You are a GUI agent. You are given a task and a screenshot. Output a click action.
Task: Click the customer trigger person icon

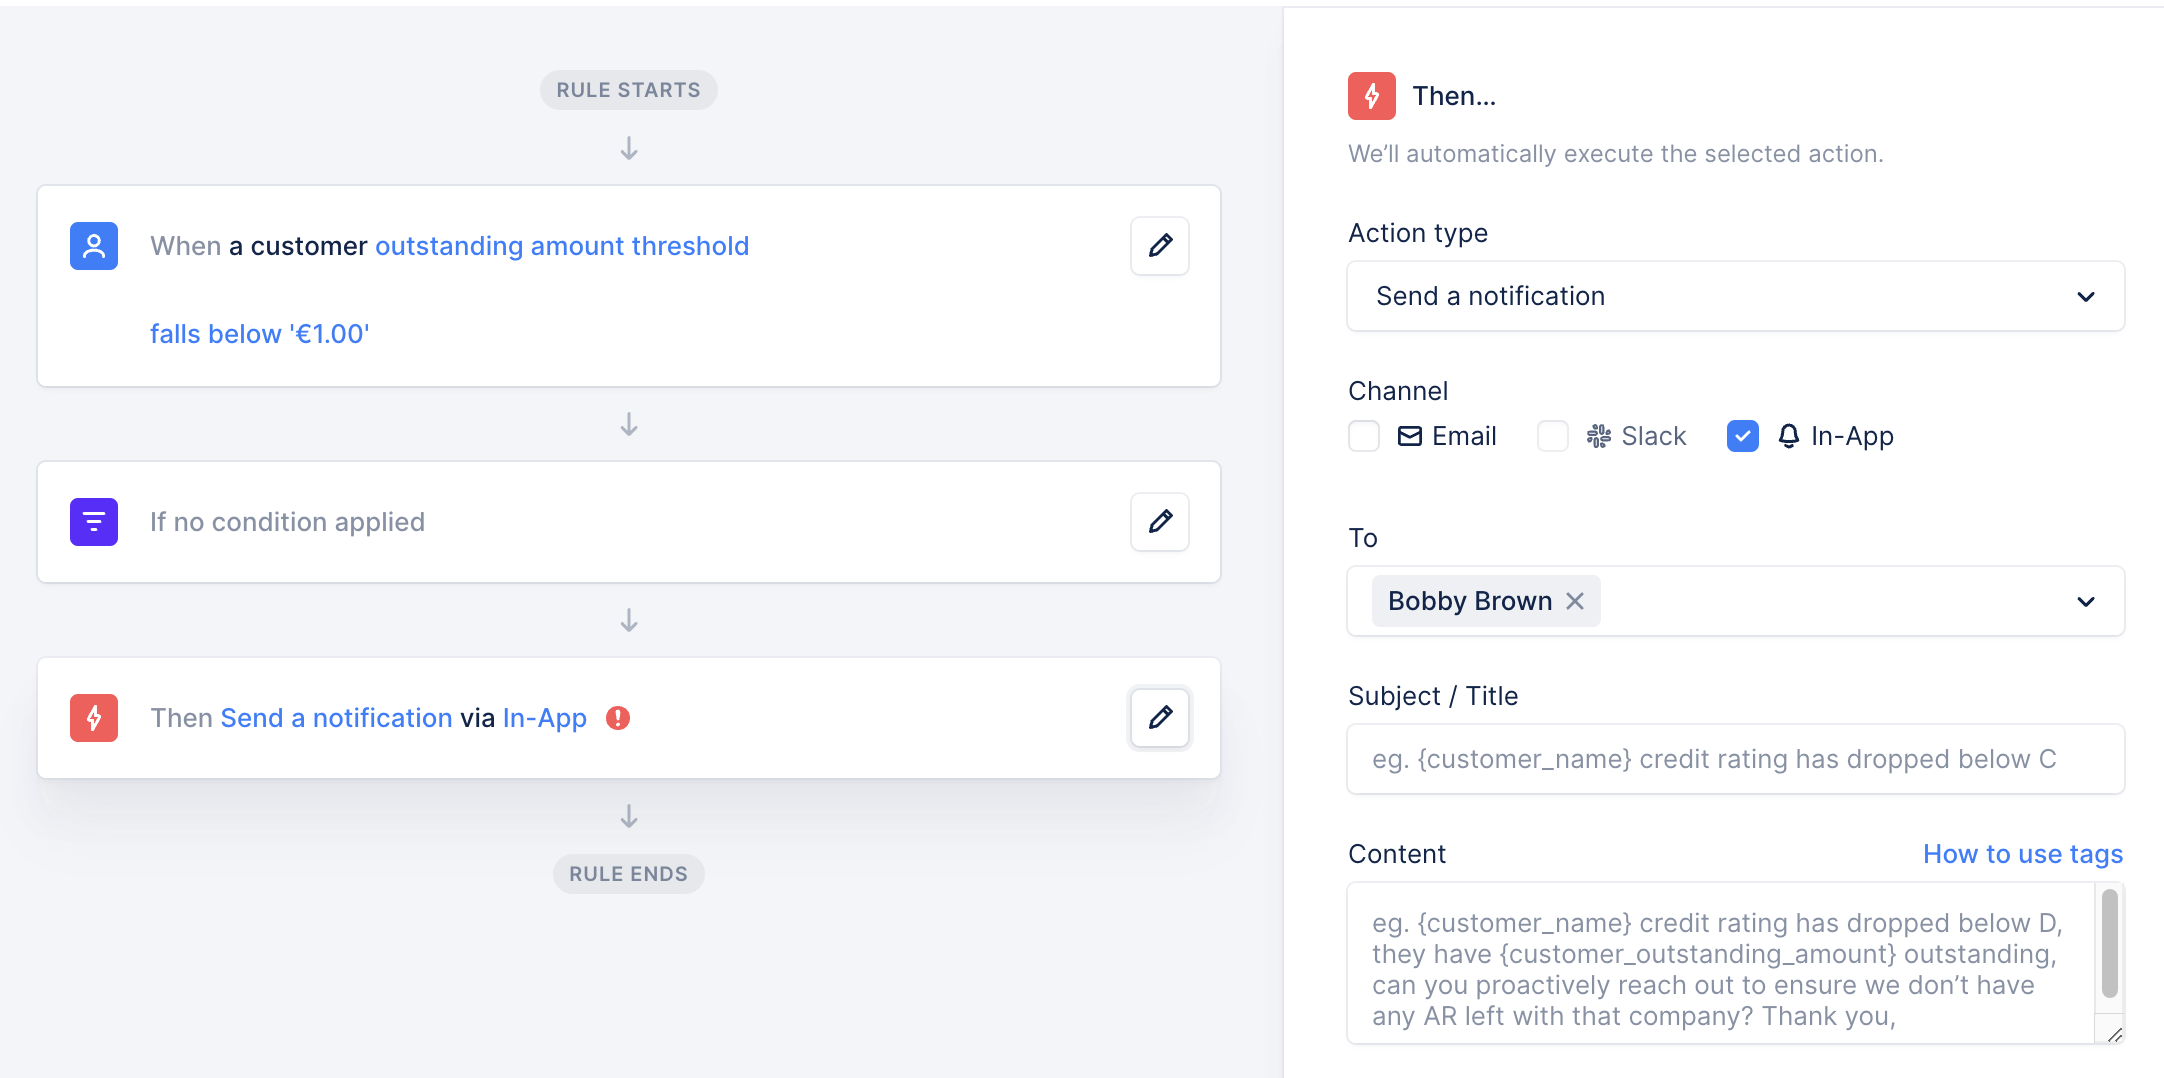pos(93,245)
